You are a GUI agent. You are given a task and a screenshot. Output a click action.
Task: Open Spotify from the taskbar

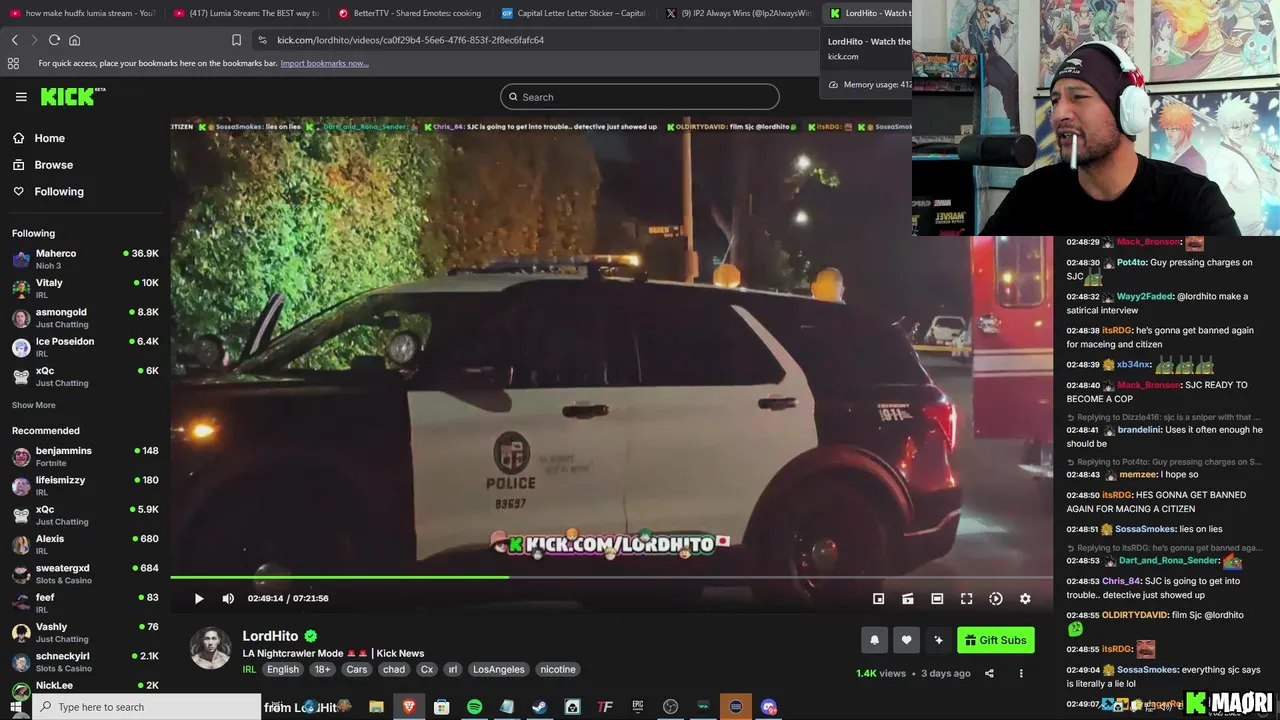click(x=474, y=707)
